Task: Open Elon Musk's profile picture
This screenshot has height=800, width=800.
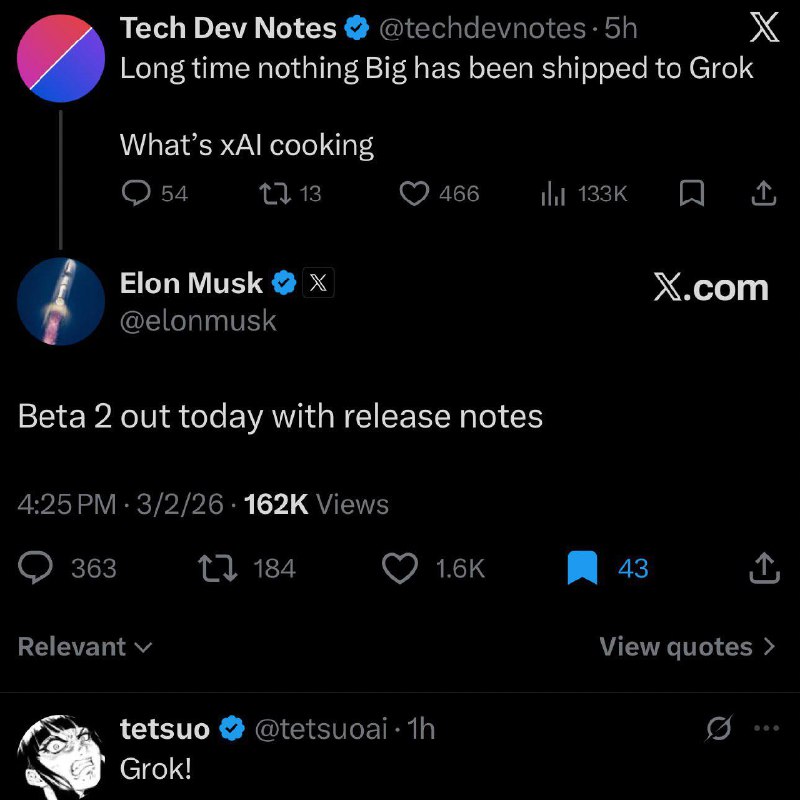Action: click(61, 301)
